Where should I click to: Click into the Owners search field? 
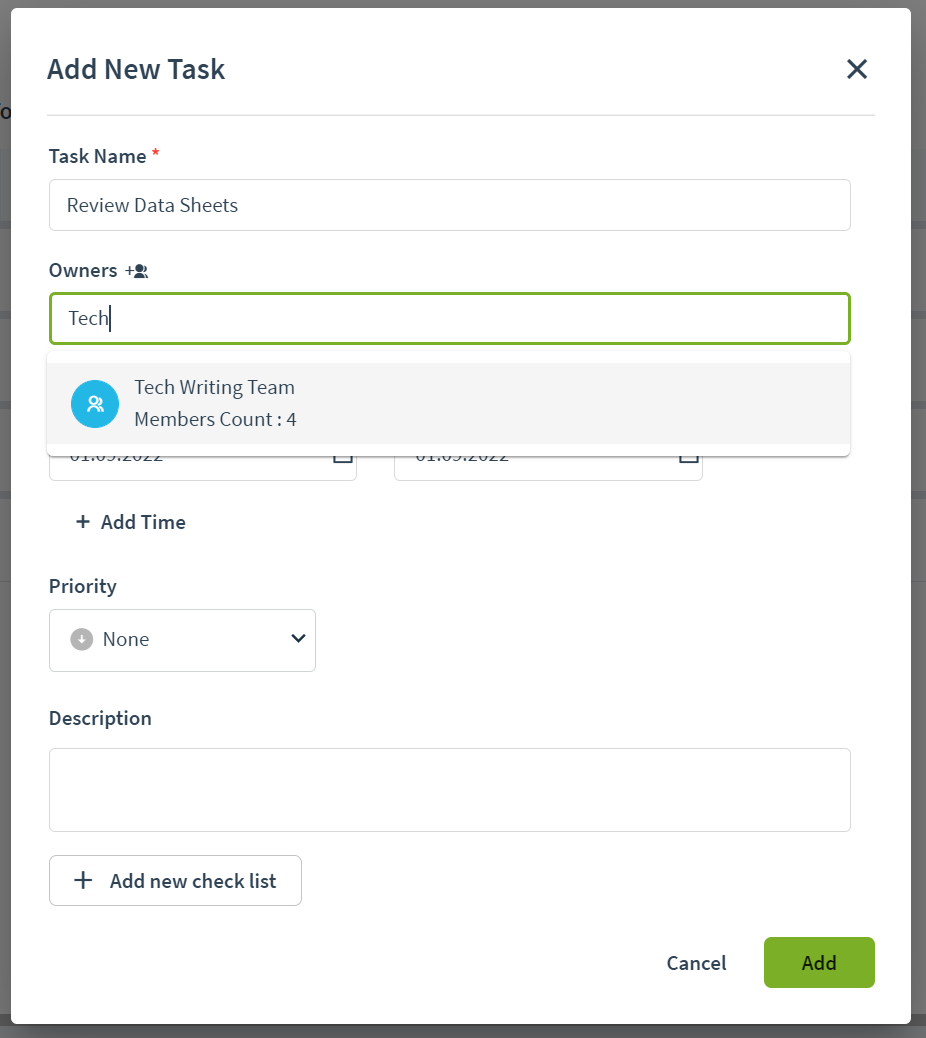449,318
